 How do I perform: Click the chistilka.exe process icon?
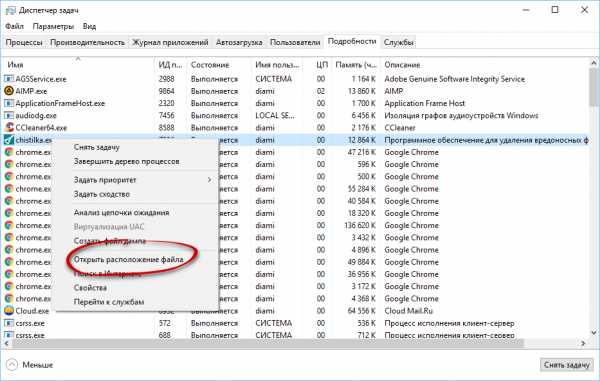(x=8, y=140)
